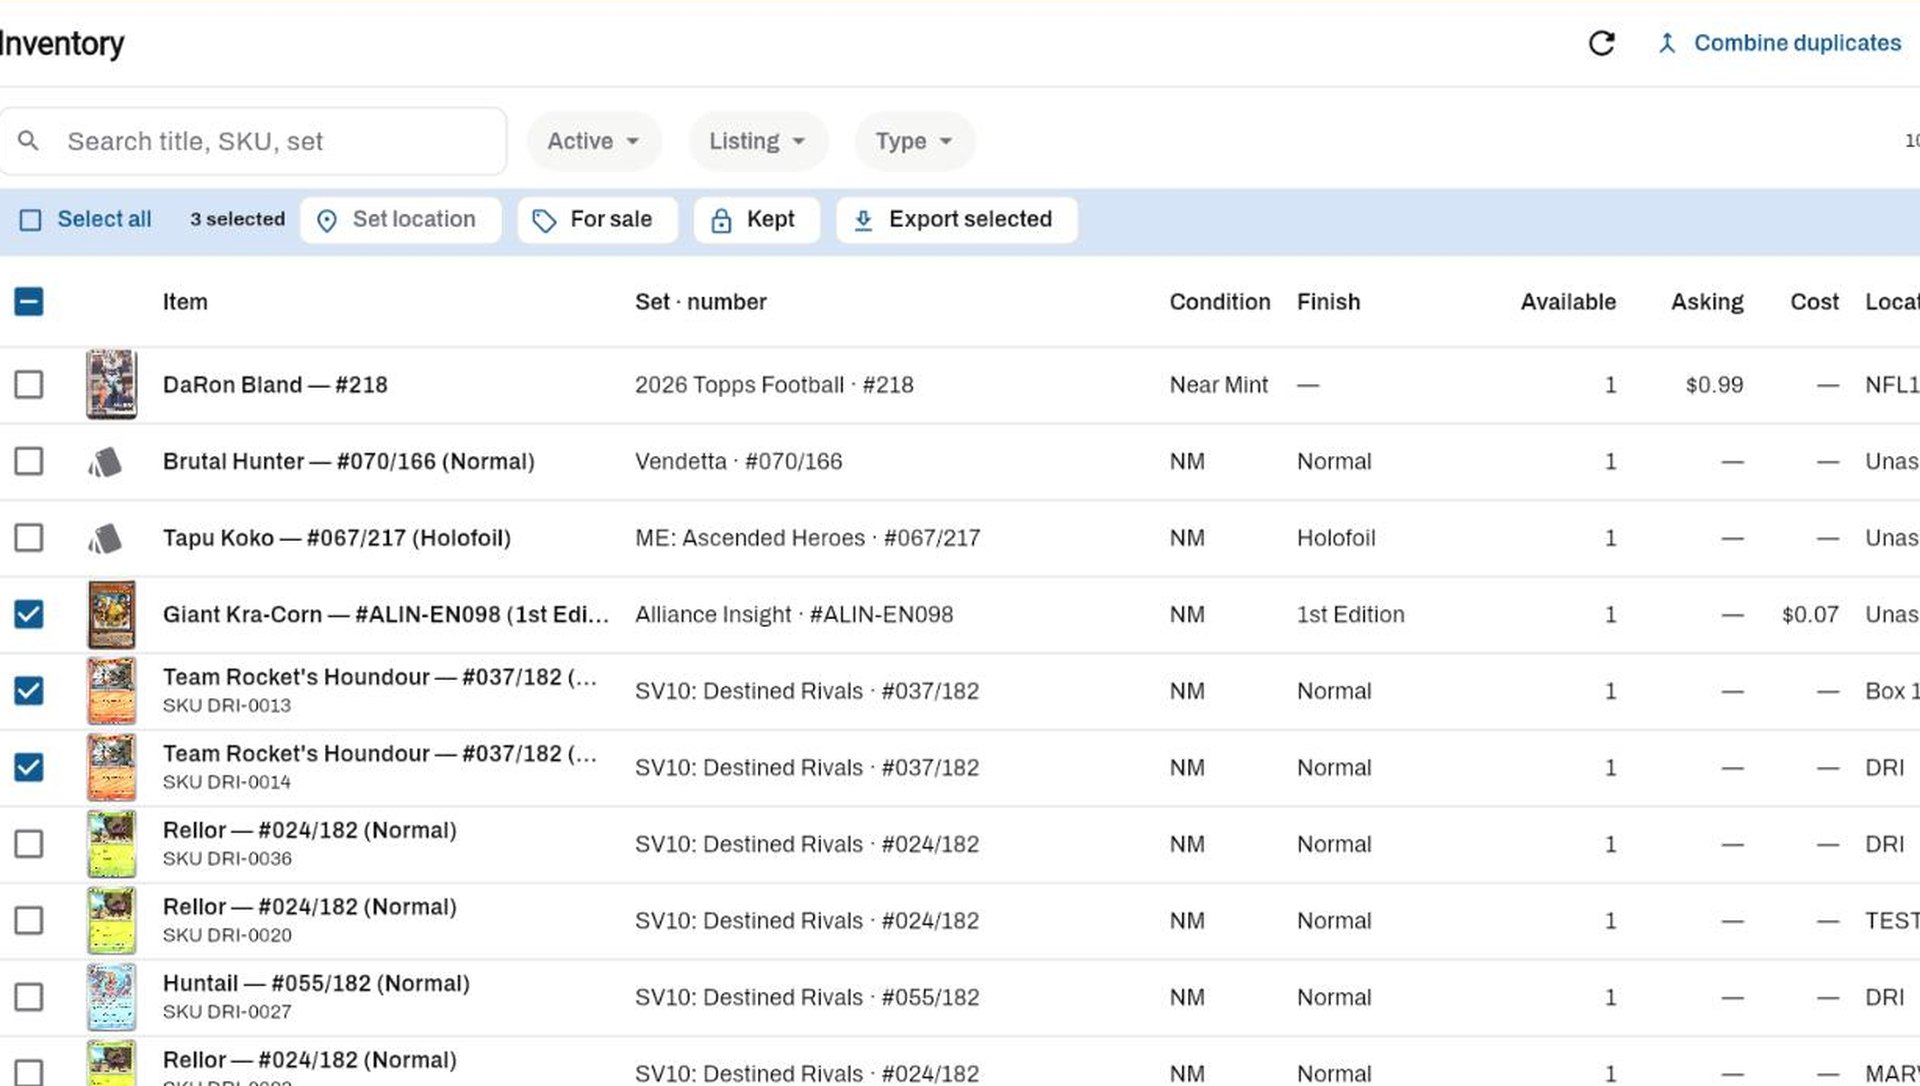This screenshot has height=1086, width=1920.
Task: Click the $0.07 cost value
Action: [1810, 614]
